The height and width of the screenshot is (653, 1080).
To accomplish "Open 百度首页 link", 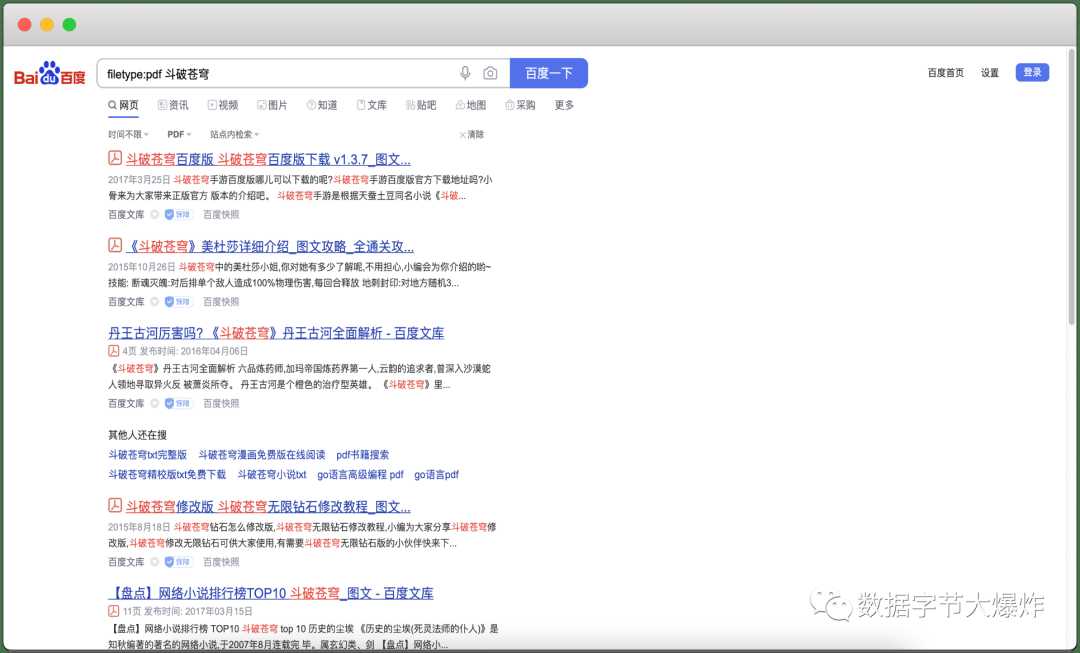I will coord(945,72).
